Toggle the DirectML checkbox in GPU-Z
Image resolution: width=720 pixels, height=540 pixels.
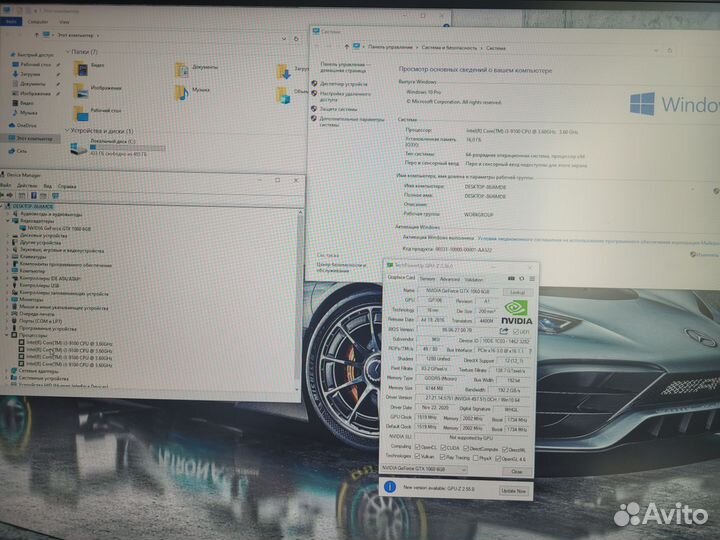click(505, 449)
